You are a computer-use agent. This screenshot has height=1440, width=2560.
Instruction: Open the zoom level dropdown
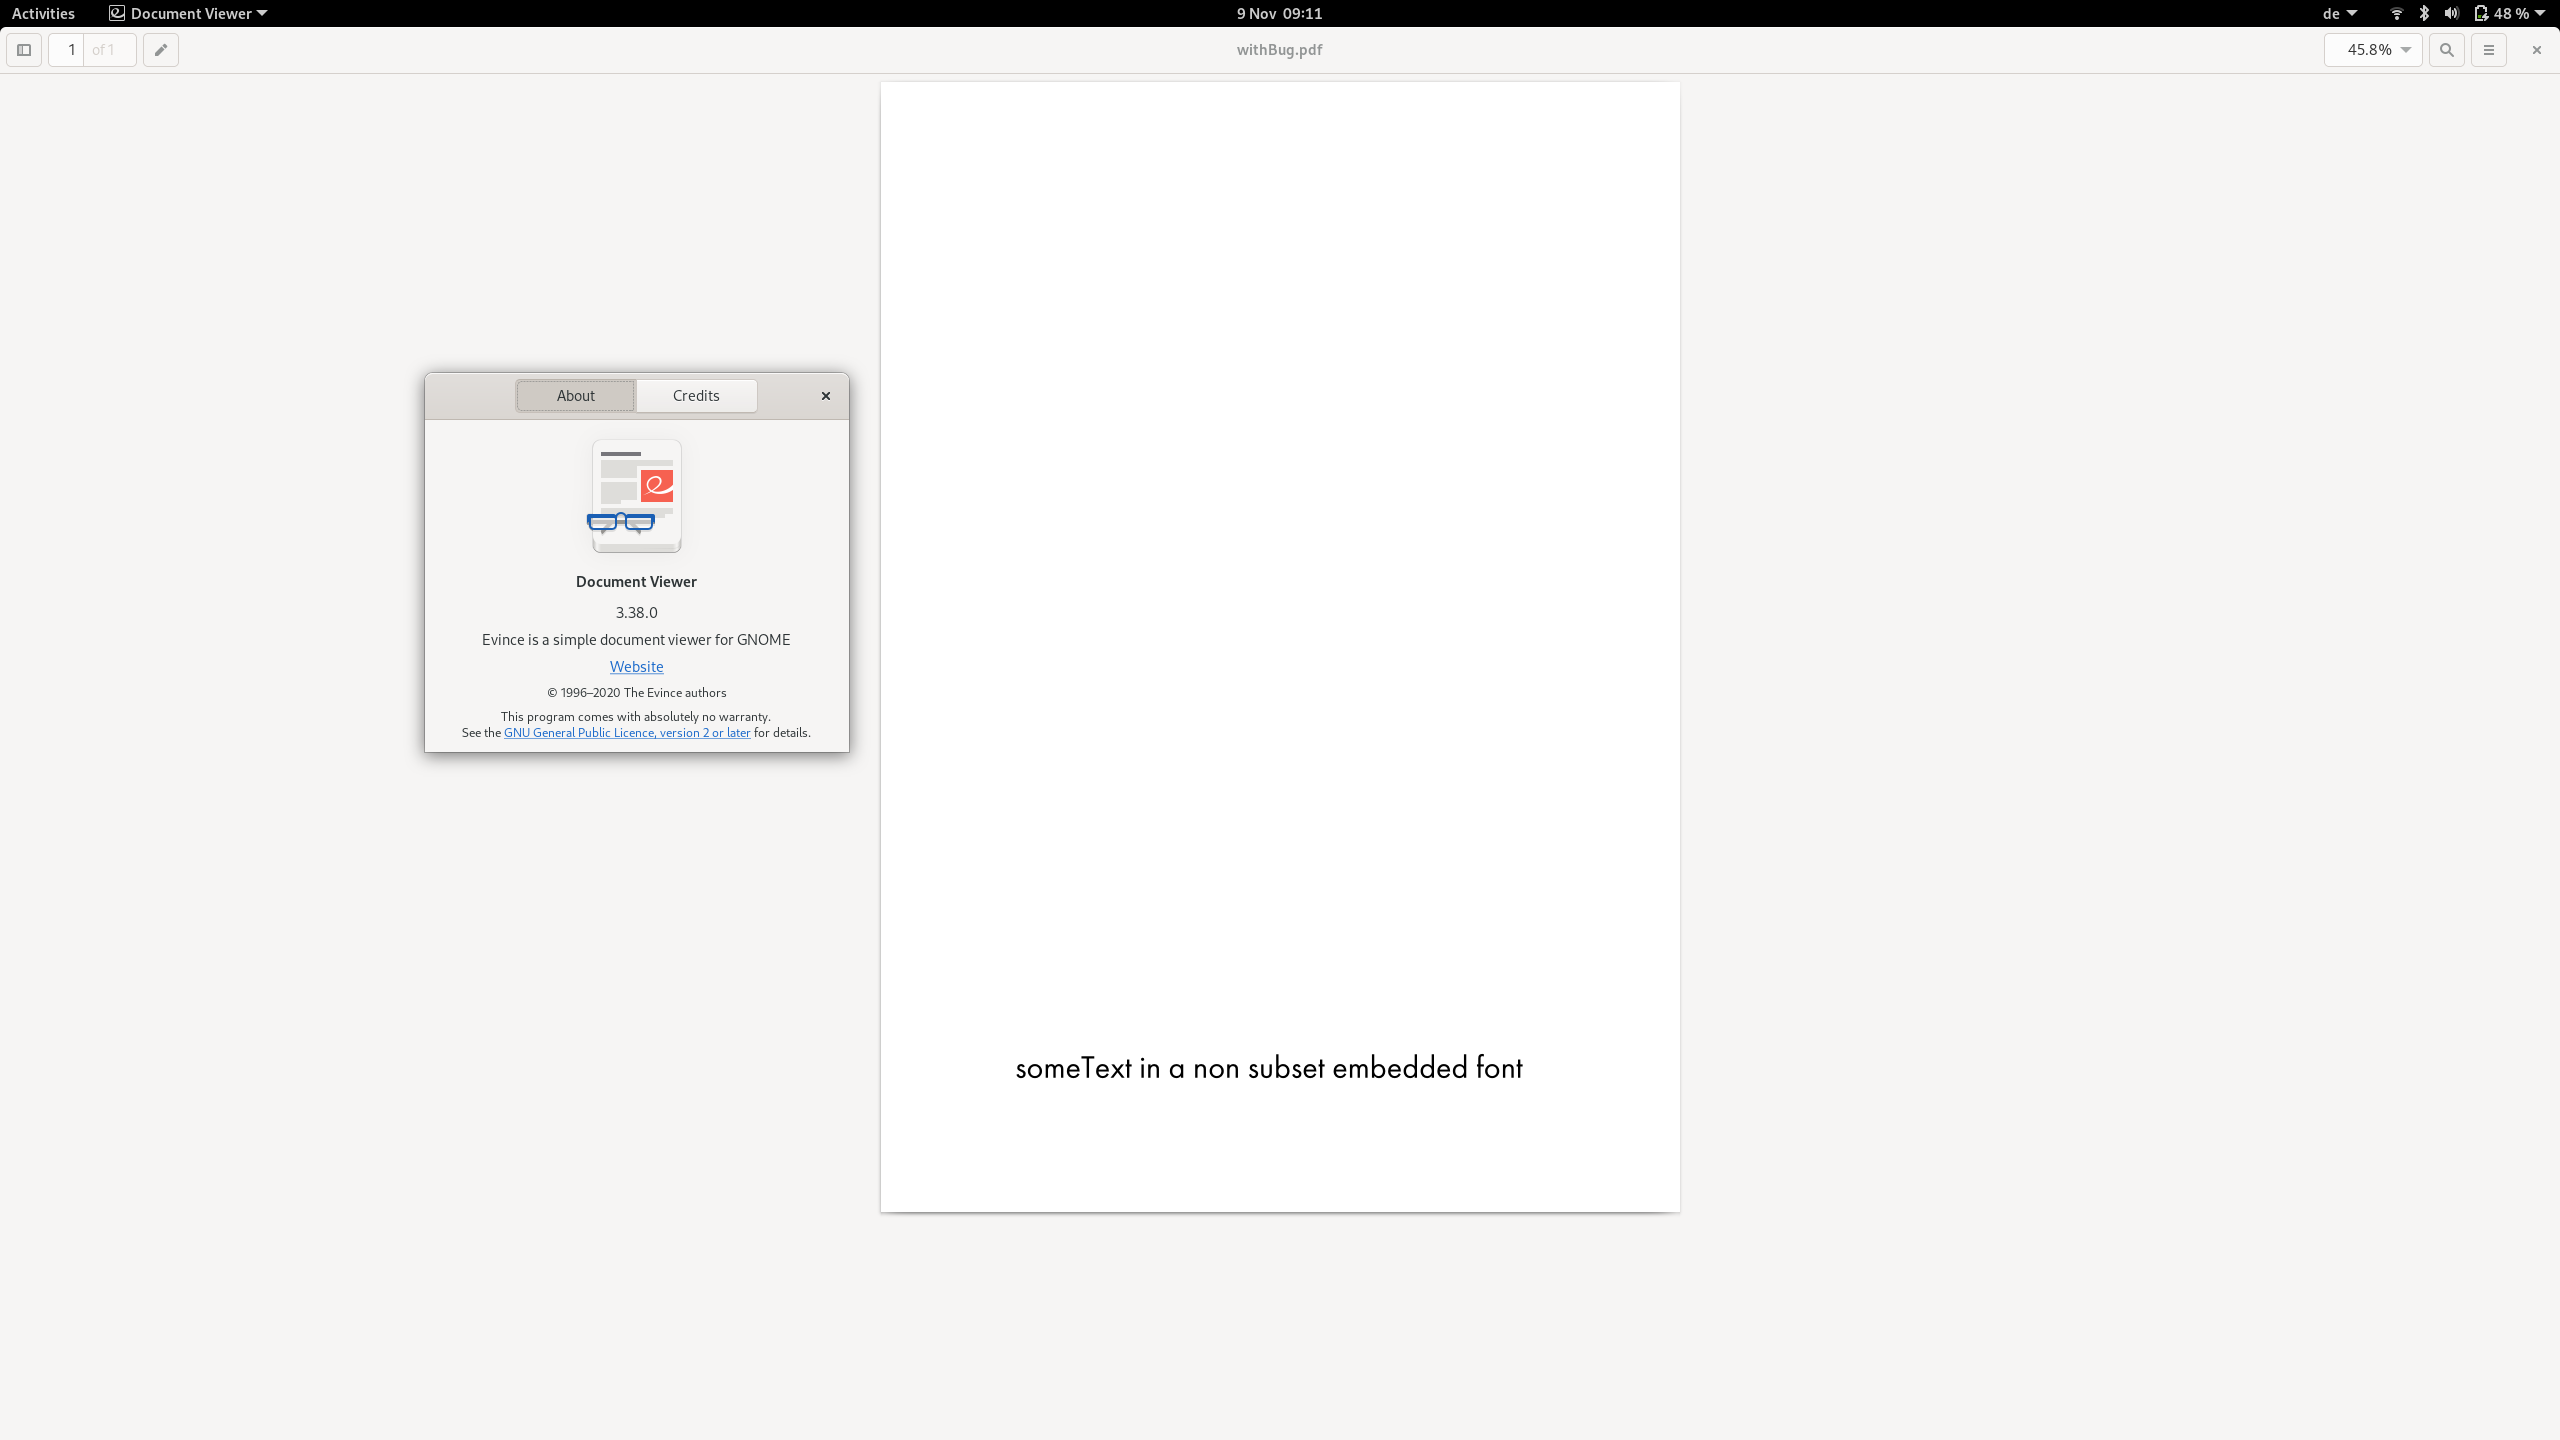[x=2373, y=49]
